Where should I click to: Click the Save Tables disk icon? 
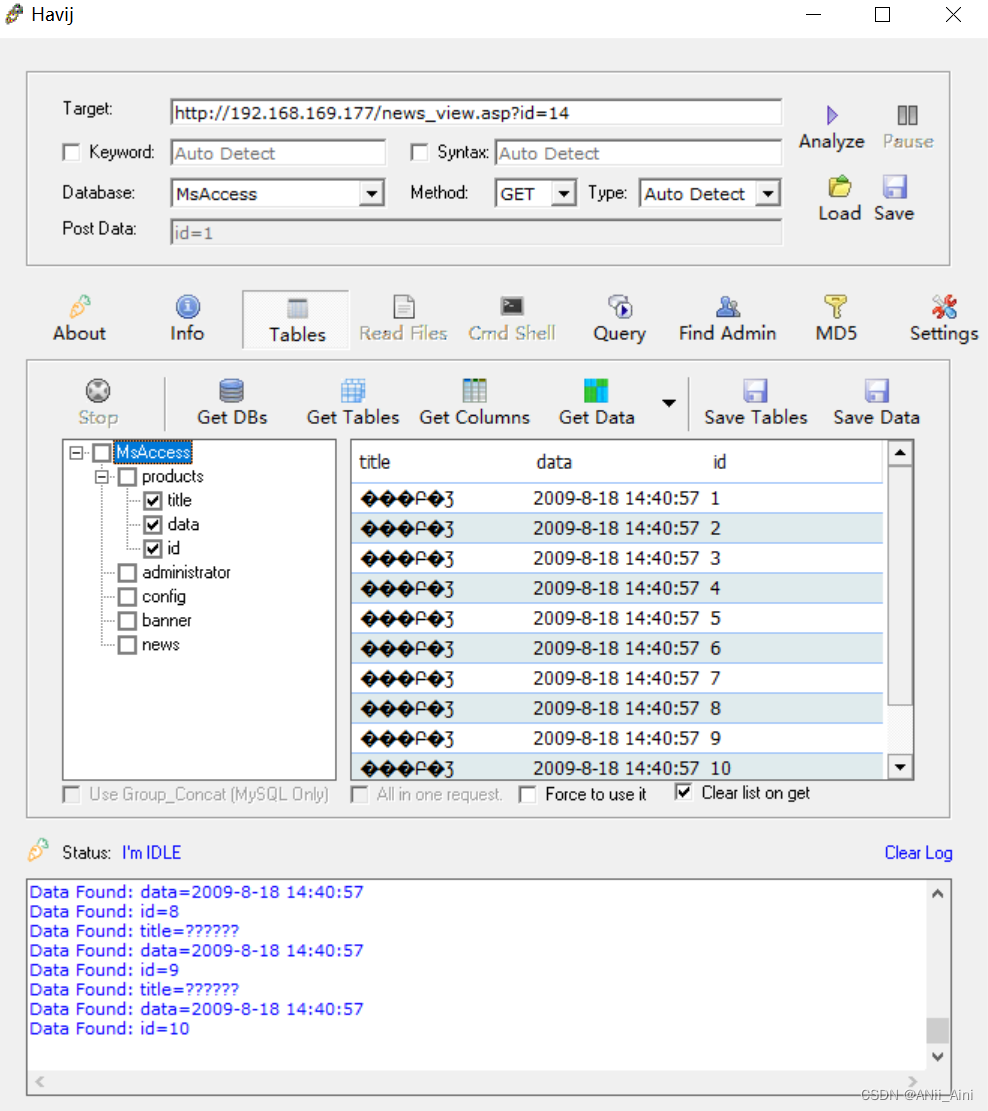click(756, 390)
